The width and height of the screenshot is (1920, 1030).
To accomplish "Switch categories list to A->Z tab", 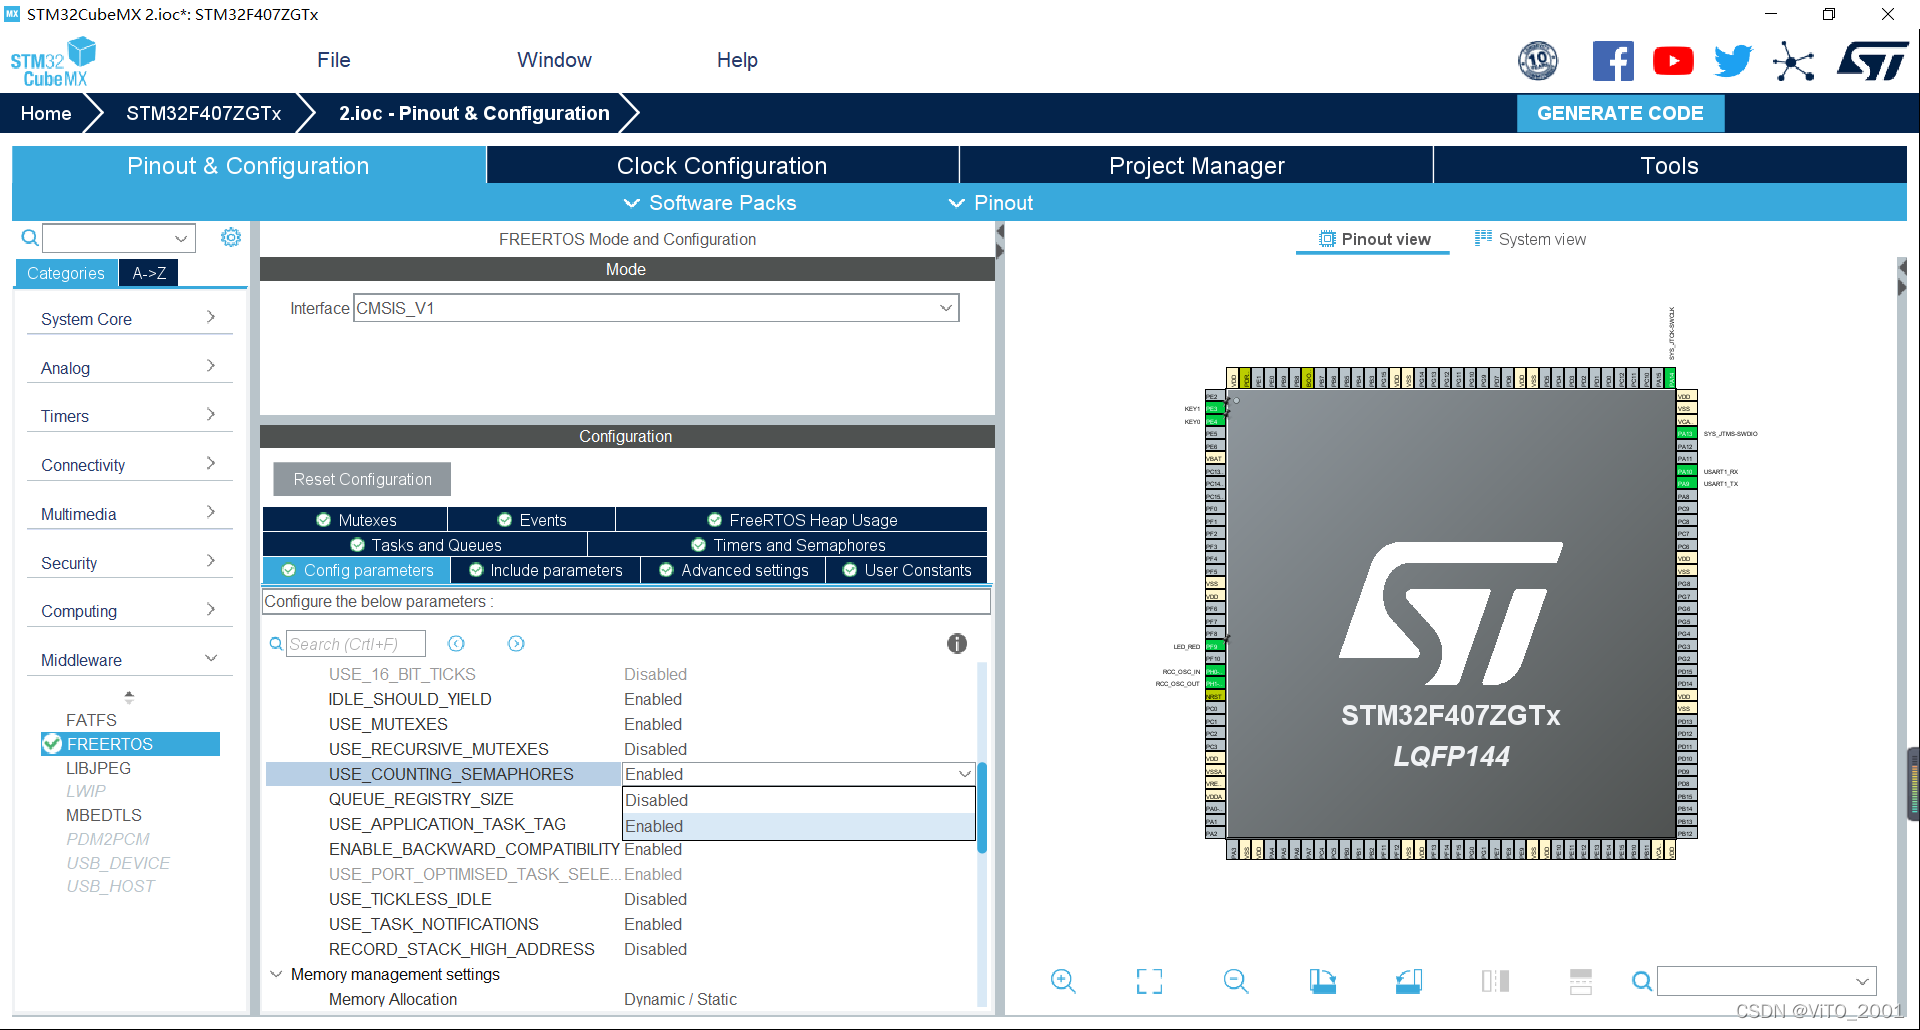I will click(x=149, y=273).
